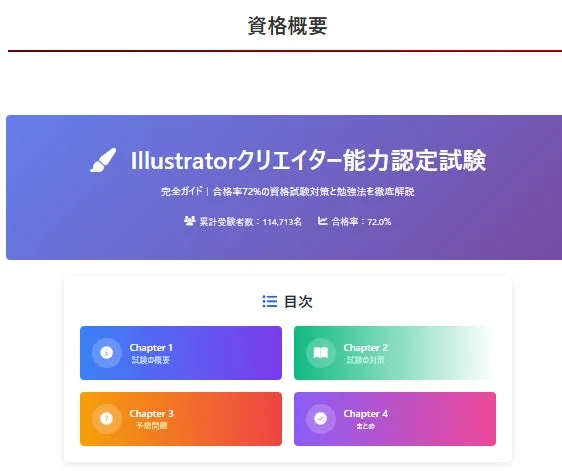
Task: Click the 合格率：72.0% text
Action: (x=361, y=222)
